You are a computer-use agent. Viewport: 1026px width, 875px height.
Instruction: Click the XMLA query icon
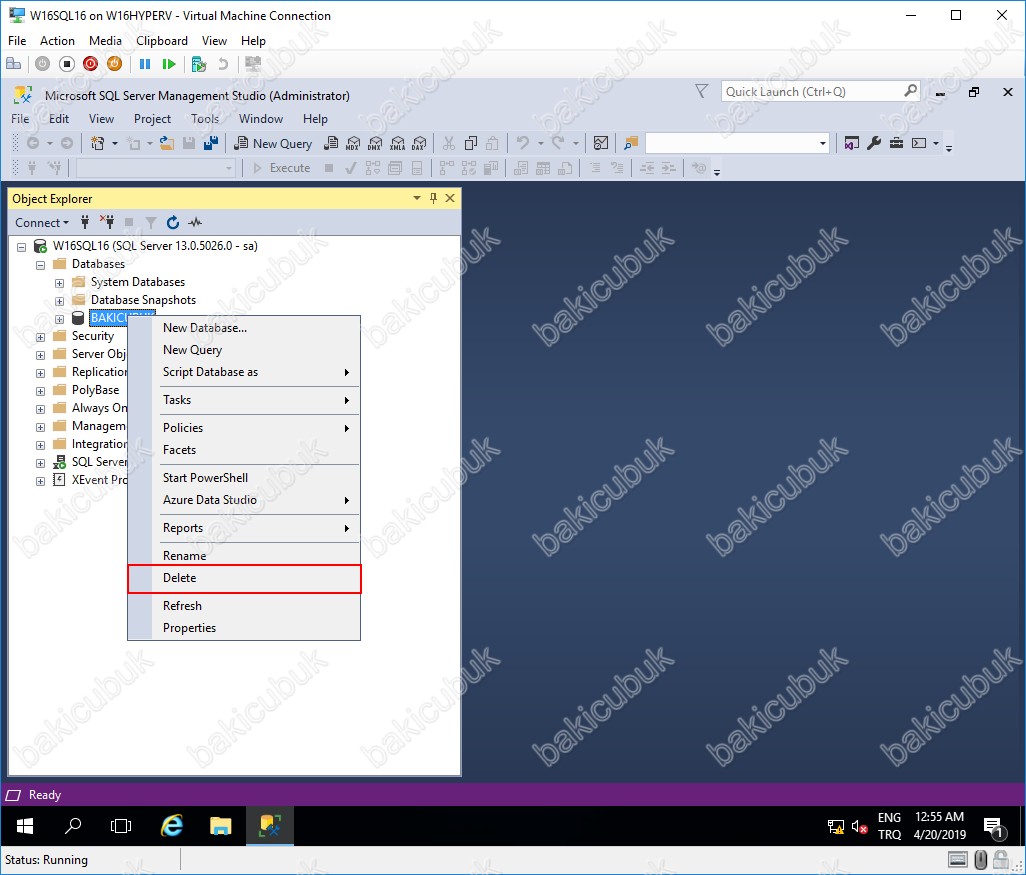pos(397,143)
